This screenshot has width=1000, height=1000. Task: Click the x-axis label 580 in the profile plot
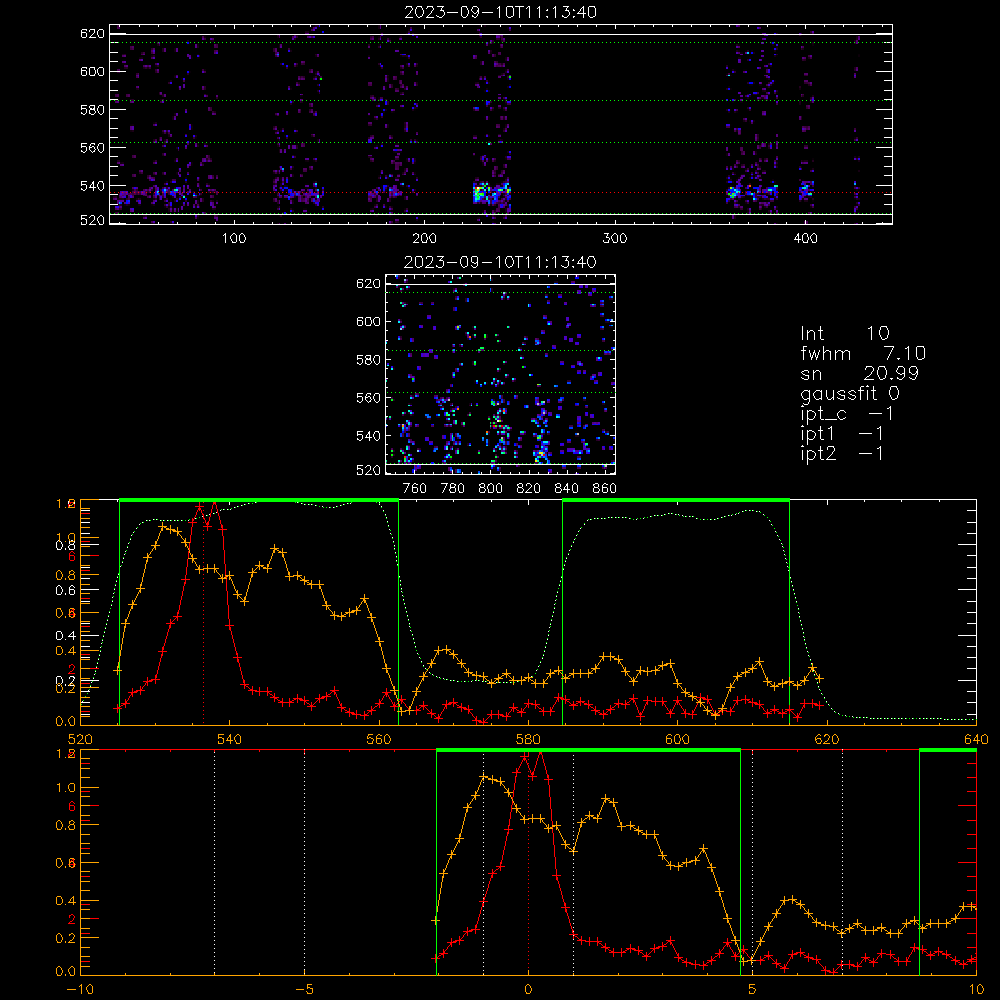pyautogui.click(x=528, y=740)
